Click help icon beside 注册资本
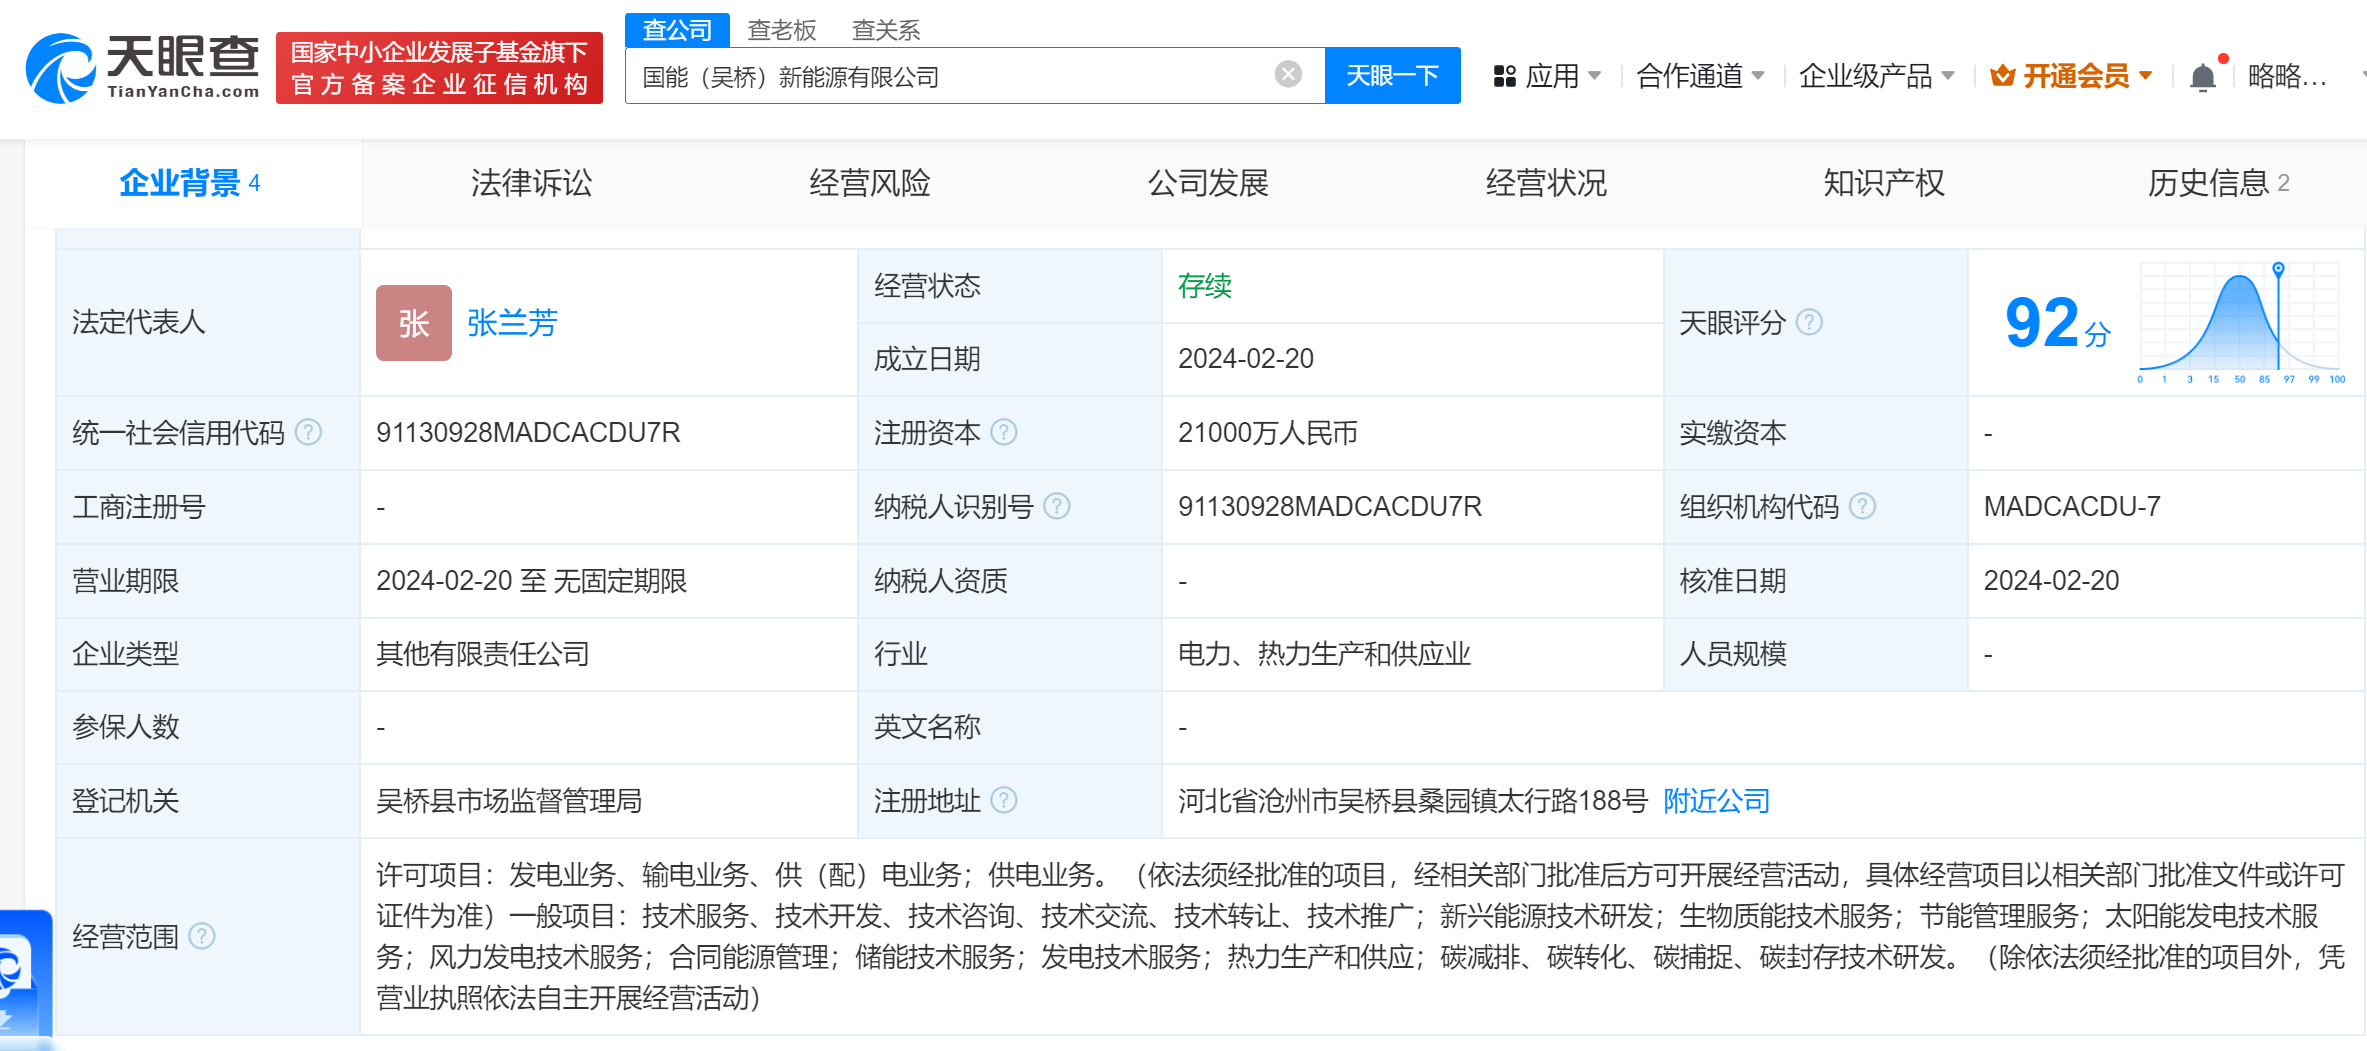Screen dimensions: 2367x1051 [x=1003, y=432]
